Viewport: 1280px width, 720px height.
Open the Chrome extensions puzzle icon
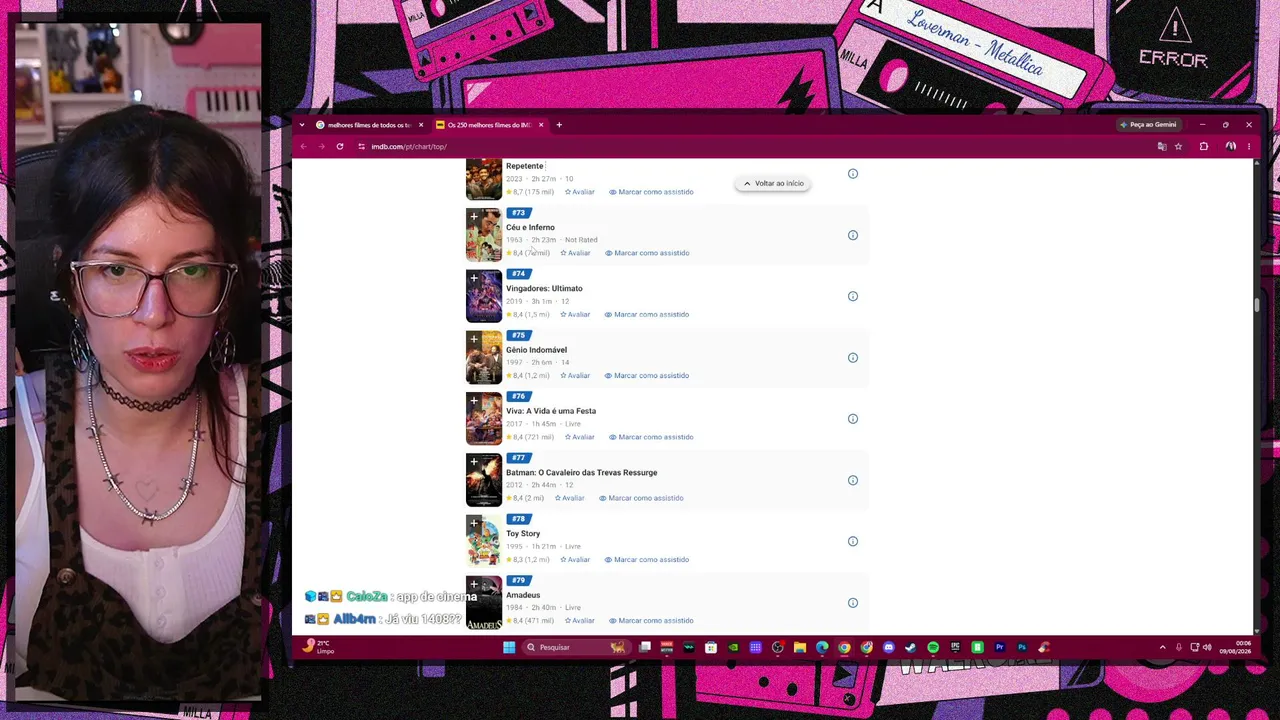[1204, 146]
